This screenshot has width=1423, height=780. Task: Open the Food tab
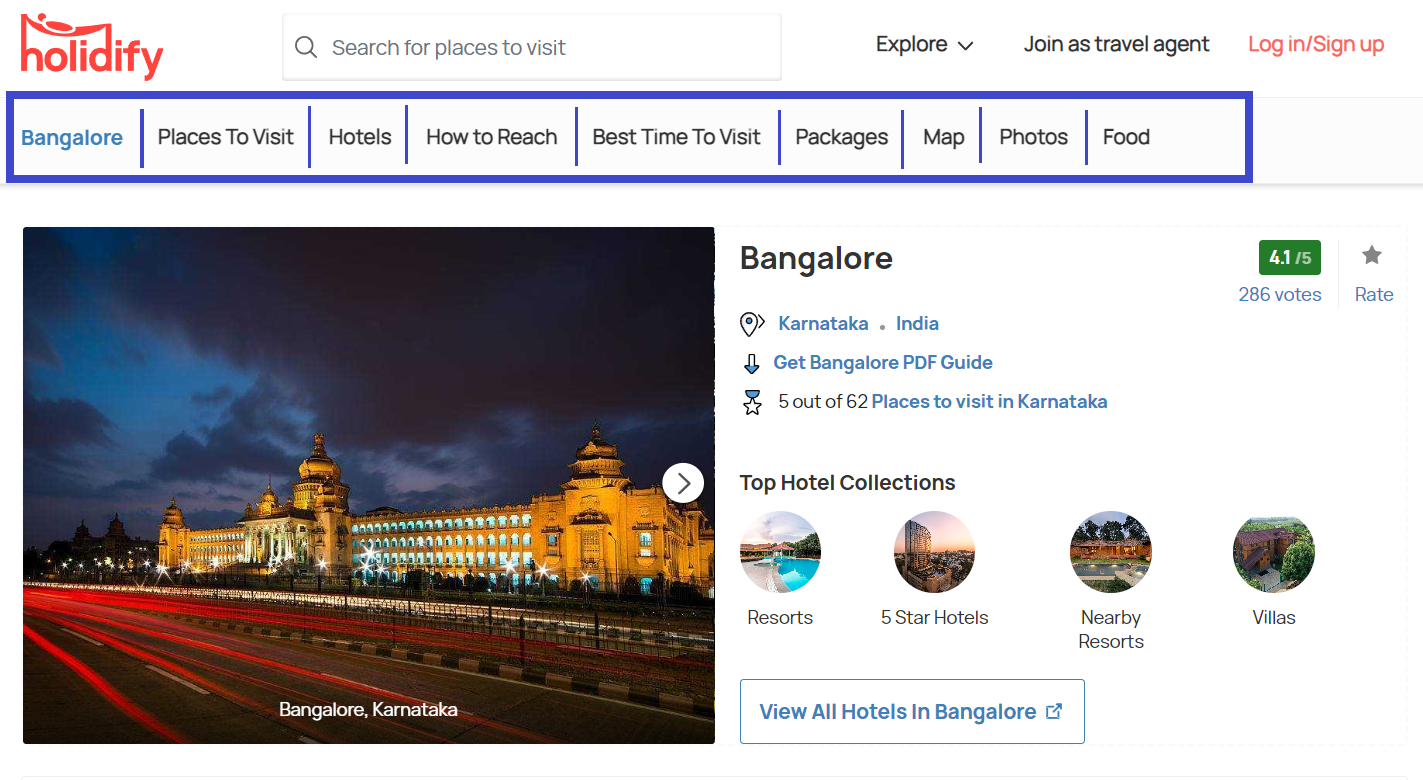(x=1126, y=137)
